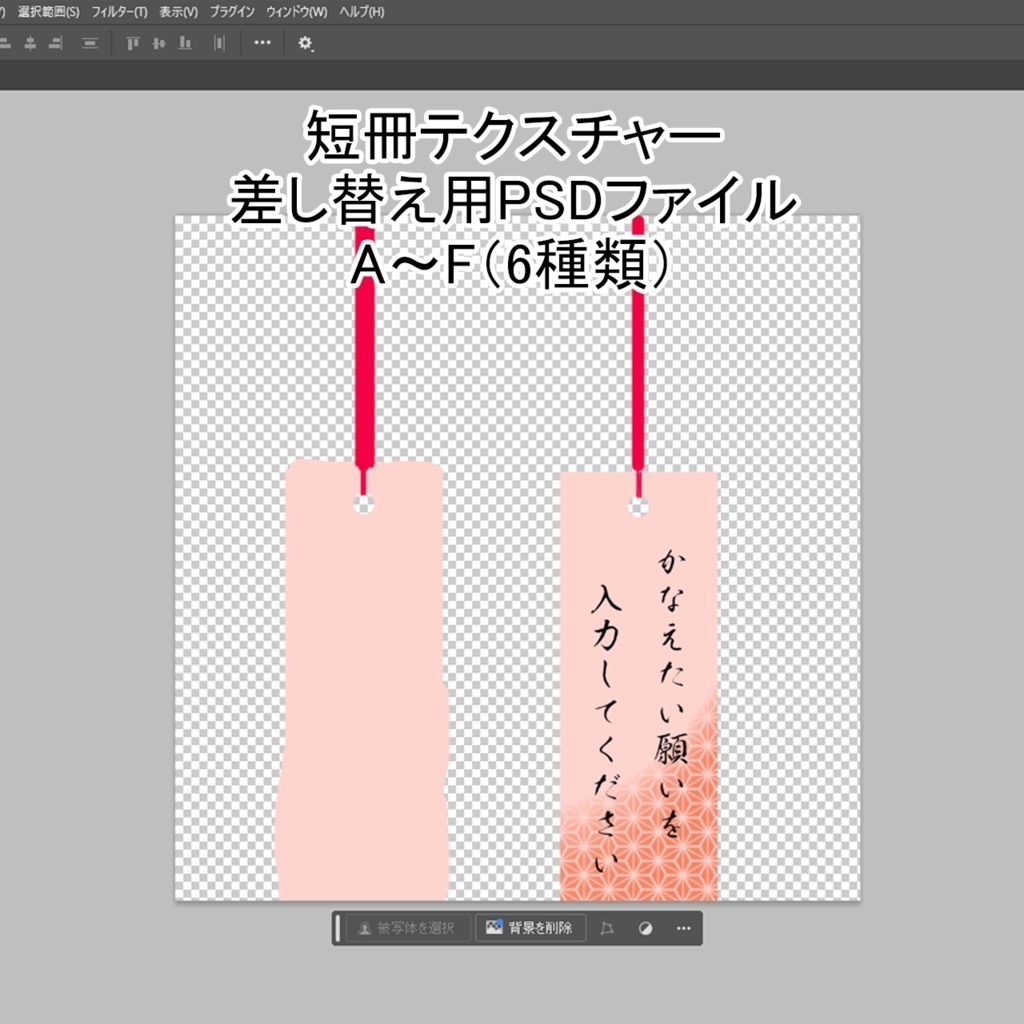The height and width of the screenshot is (1024, 1024).
Task: Select the transform icon on the contextual taskbar
Action: pyautogui.click(x=610, y=928)
